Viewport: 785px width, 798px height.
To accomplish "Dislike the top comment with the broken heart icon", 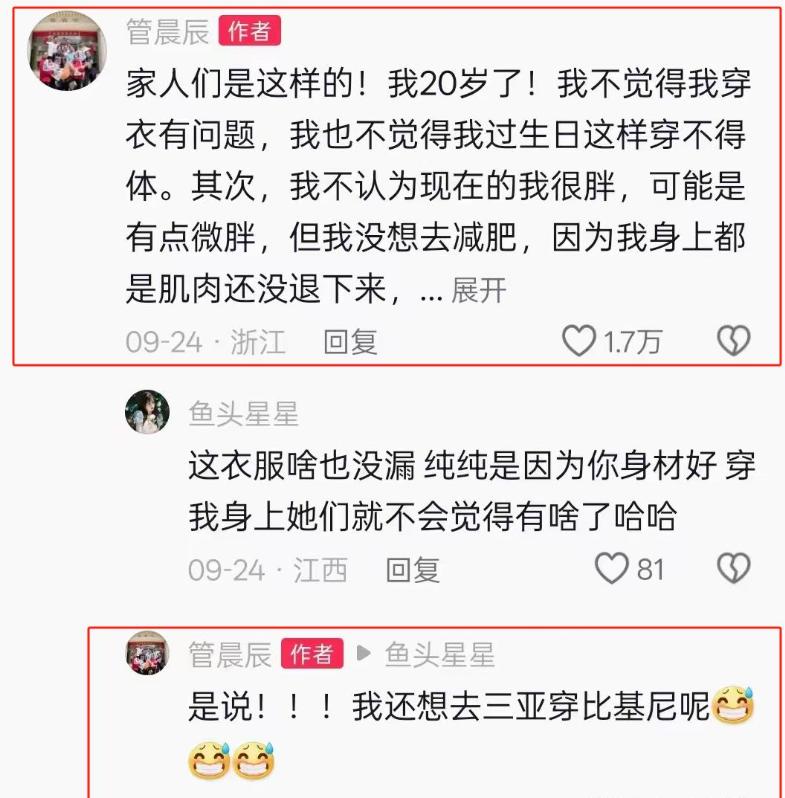I will 734,340.
